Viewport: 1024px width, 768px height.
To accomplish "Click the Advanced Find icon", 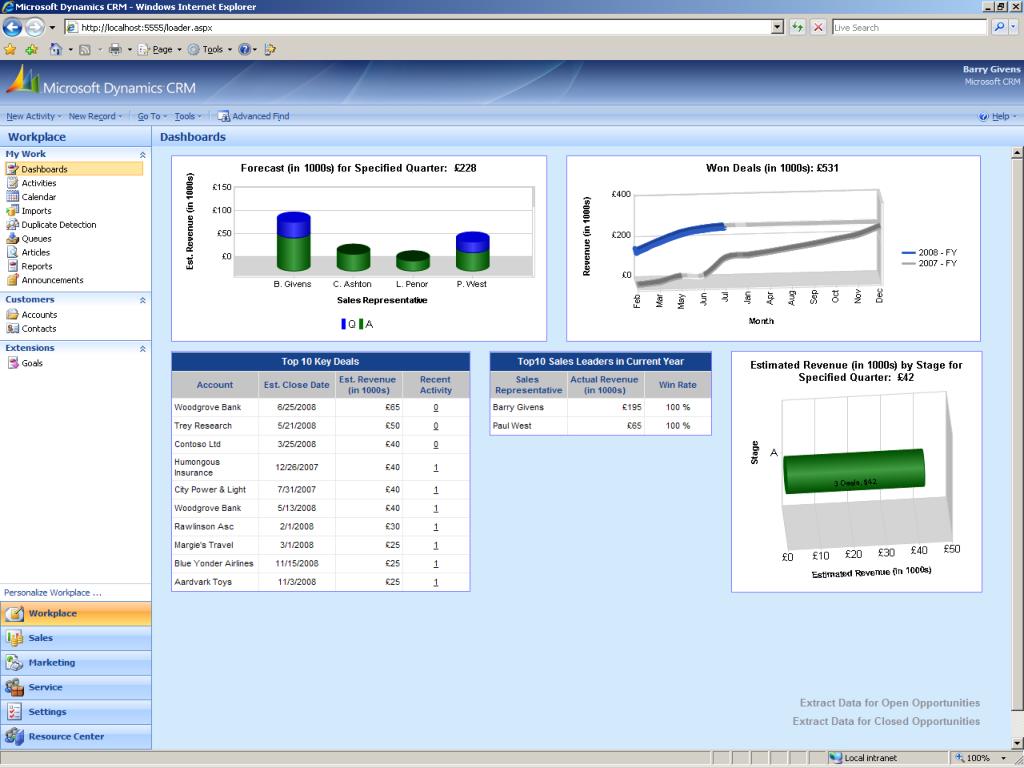I will pyautogui.click(x=223, y=116).
